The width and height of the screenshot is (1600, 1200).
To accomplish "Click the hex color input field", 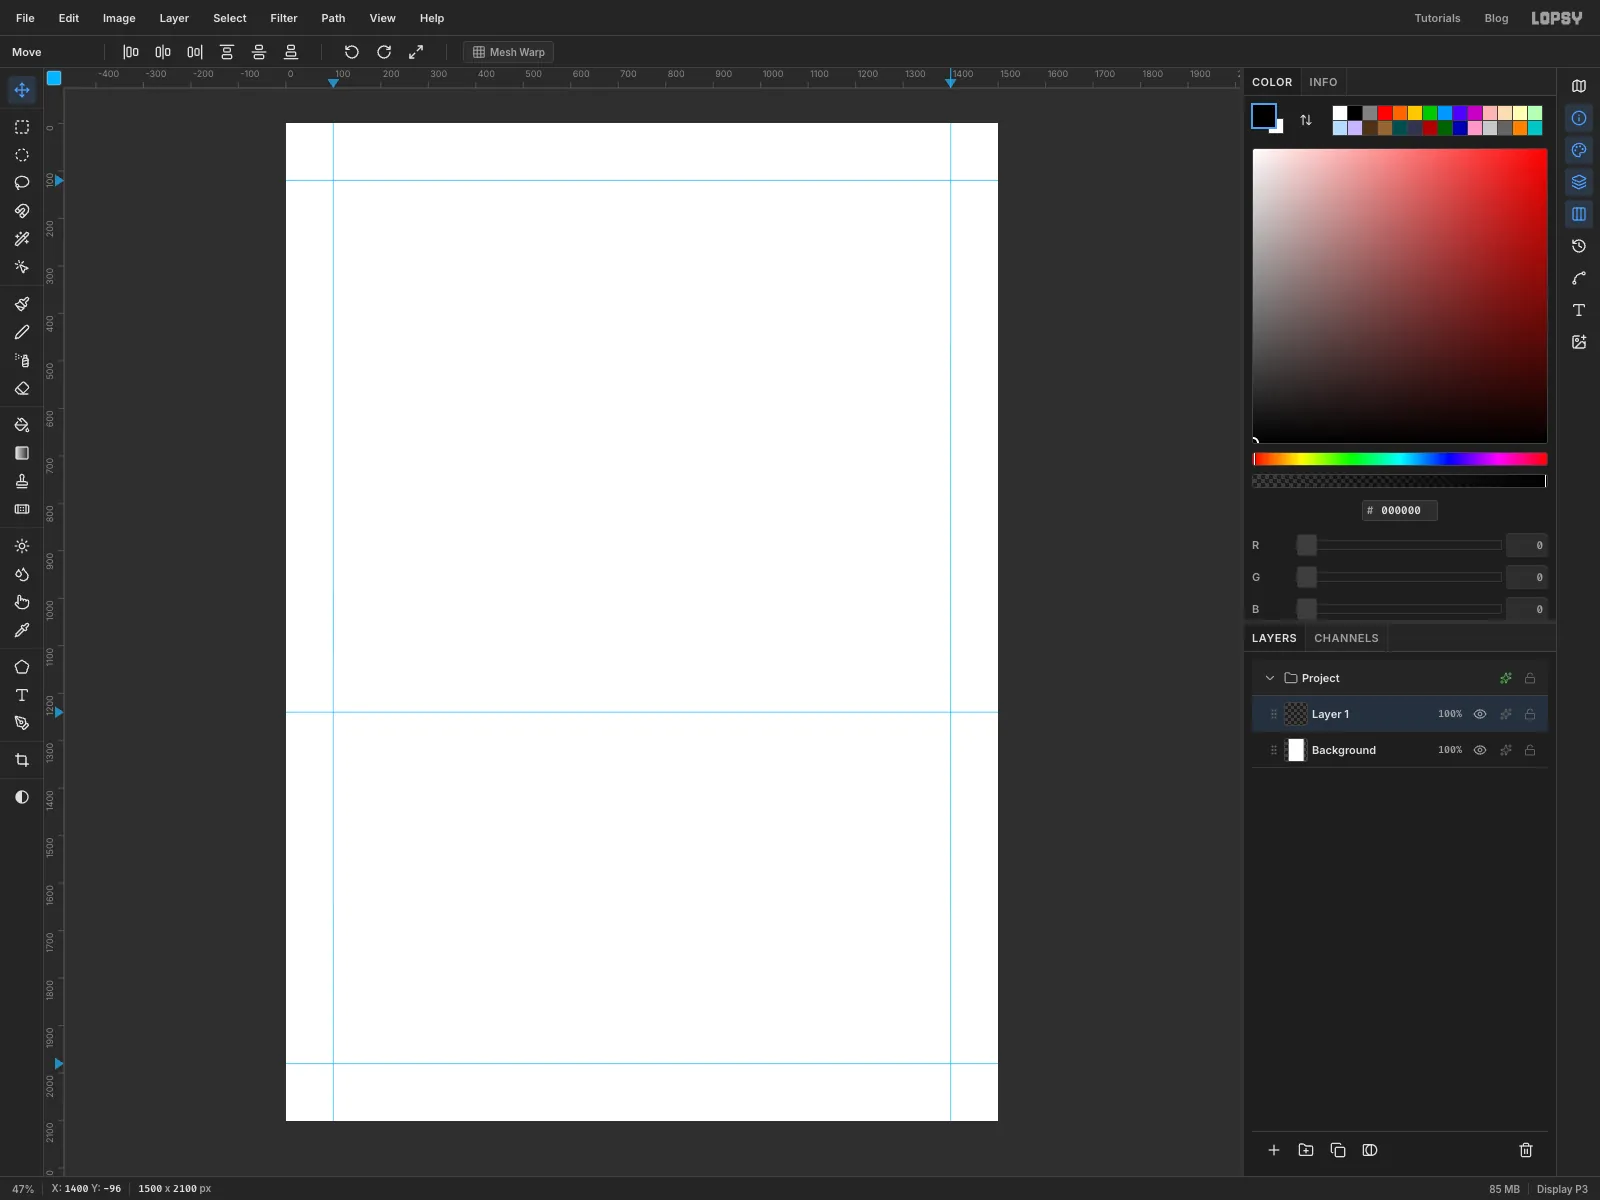I will tap(1400, 510).
